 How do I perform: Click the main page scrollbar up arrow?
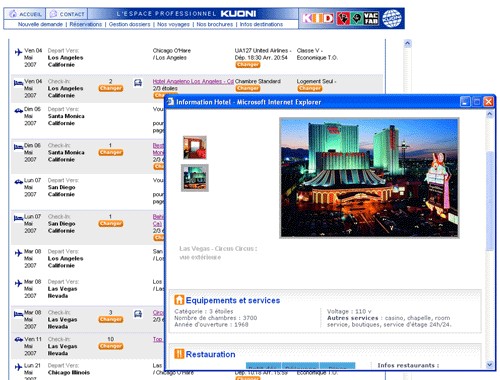407,43
